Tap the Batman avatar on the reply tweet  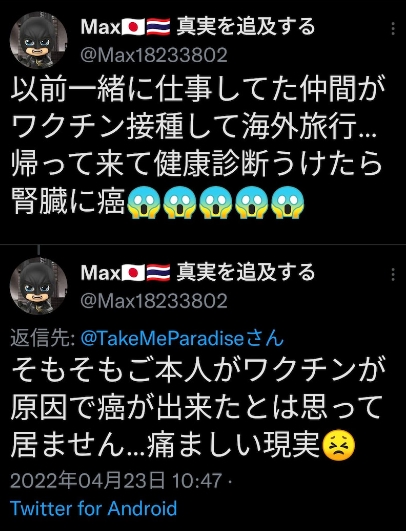pyautogui.click(x=38, y=286)
